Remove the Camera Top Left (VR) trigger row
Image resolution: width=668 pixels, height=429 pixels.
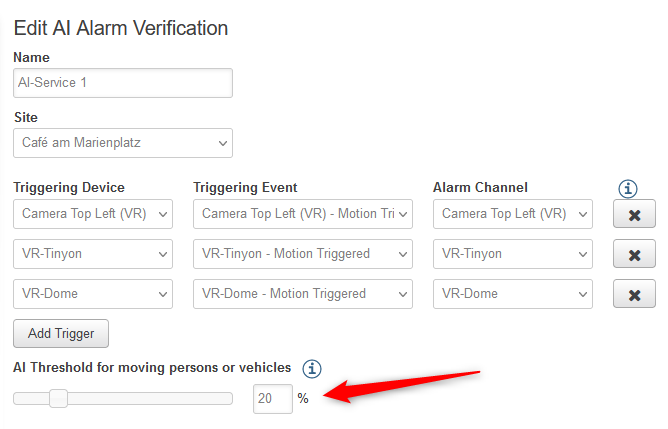pyautogui.click(x=634, y=214)
